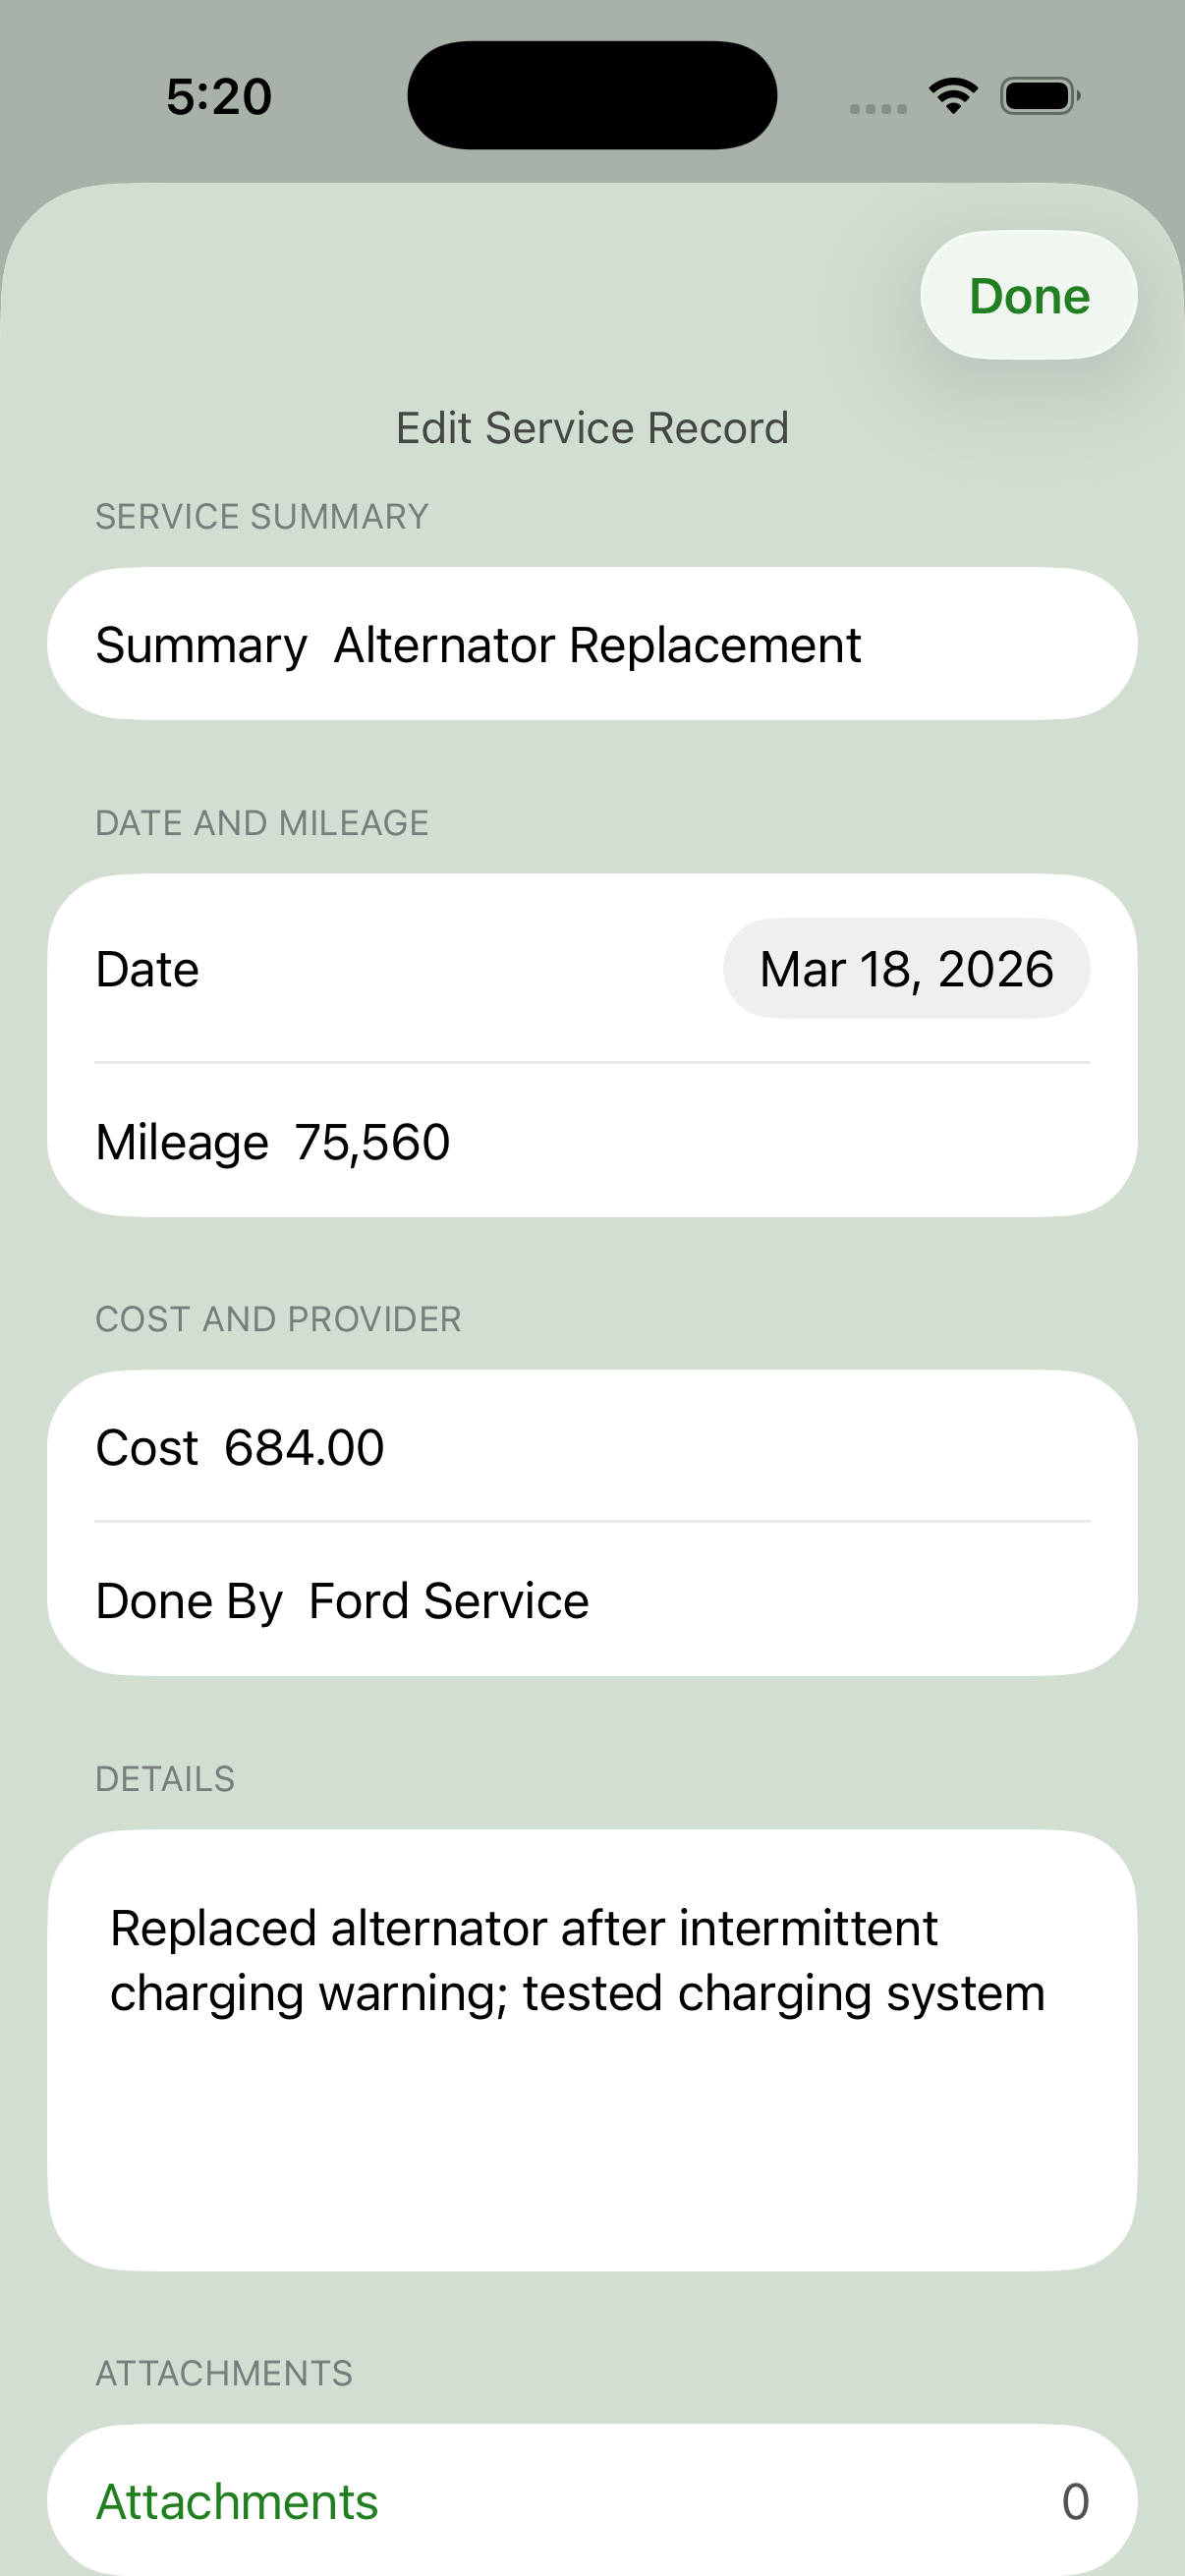Tap the Edit Service Record title
Viewport: 1185px width, 2576px height.
pyautogui.click(x=592, y=428)
